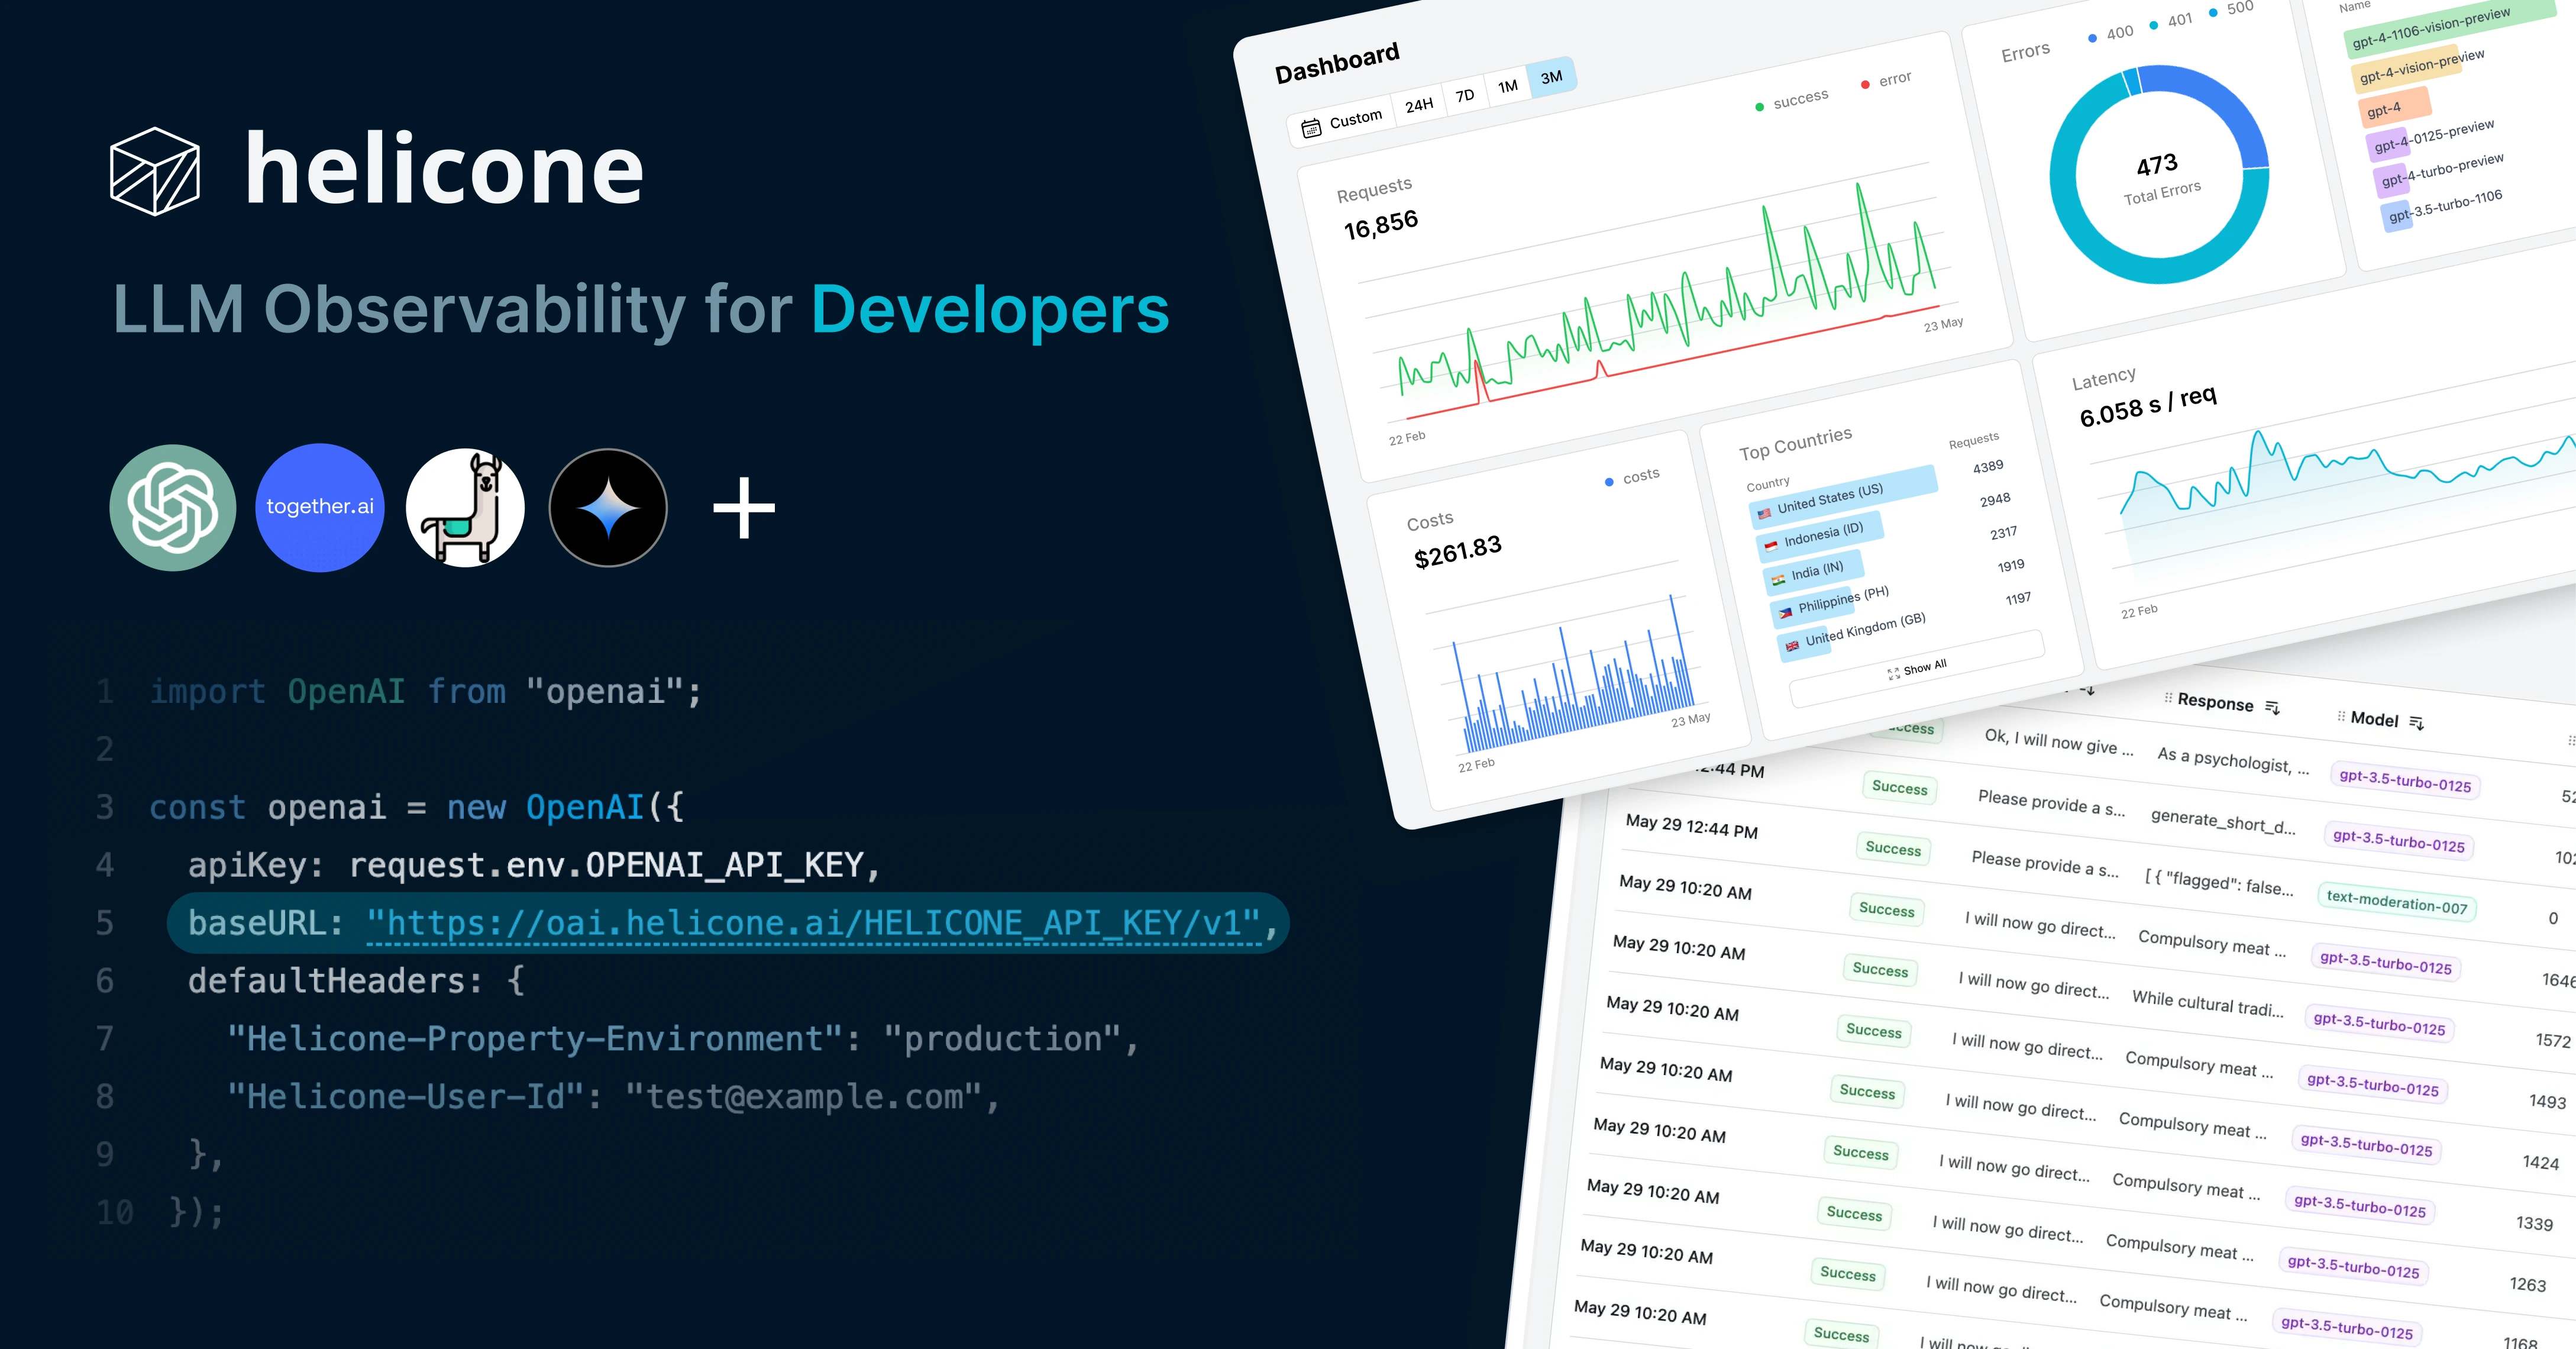The width and height of the screenshot is (2576, 1349).
Task: Click the $261.83 costs total
Action: coord(1458,551)
